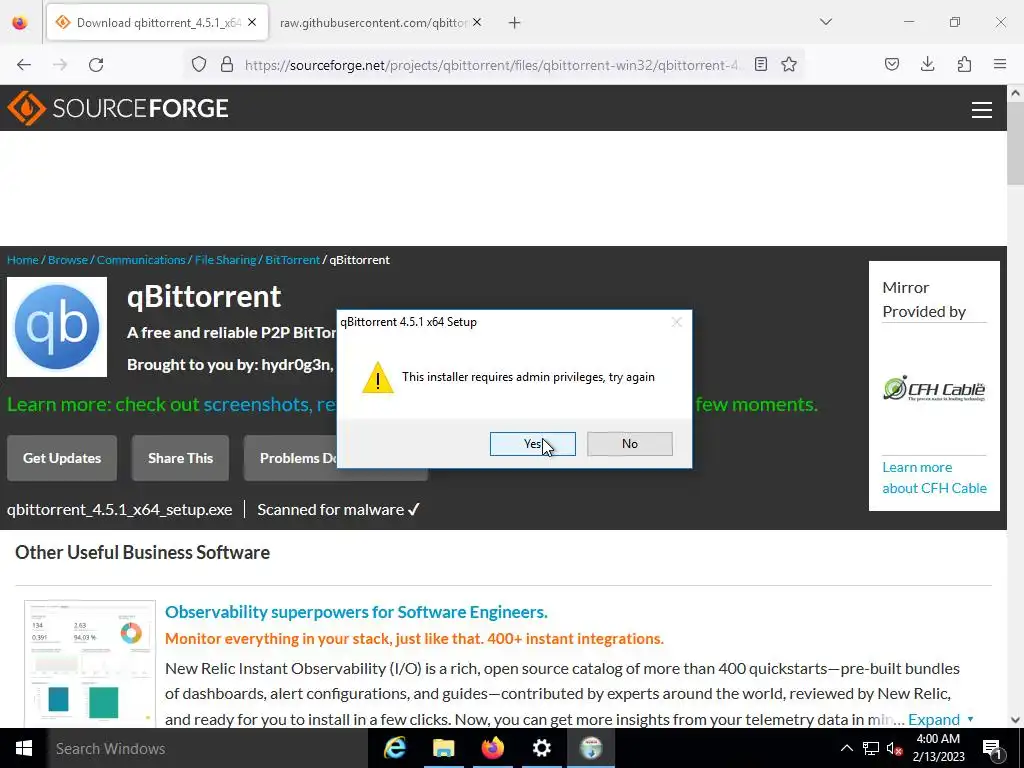Image resolution: width=1024 pixels, height=768 pixels.
Task: Open a new tab with the plus button
Action: [515, 23]
